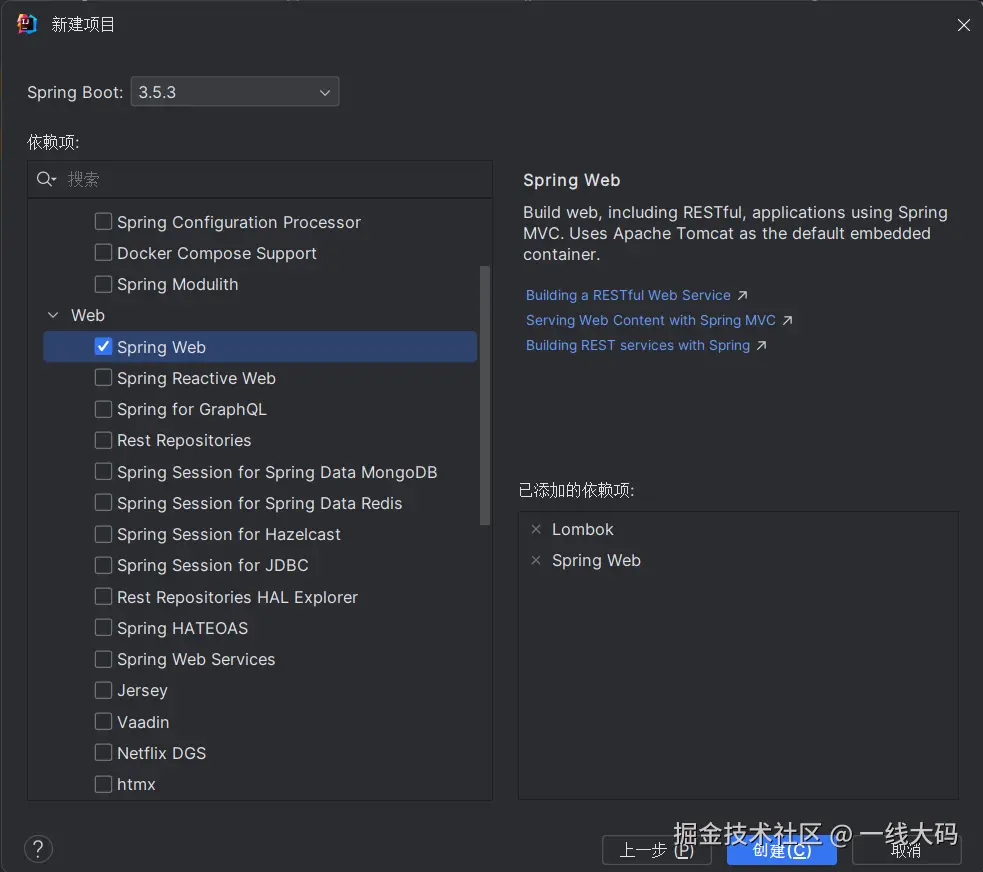Tick Rest Repositories checkbox
Image resolution: width=983 pixels, height=872 pixels.
(103, 440)
